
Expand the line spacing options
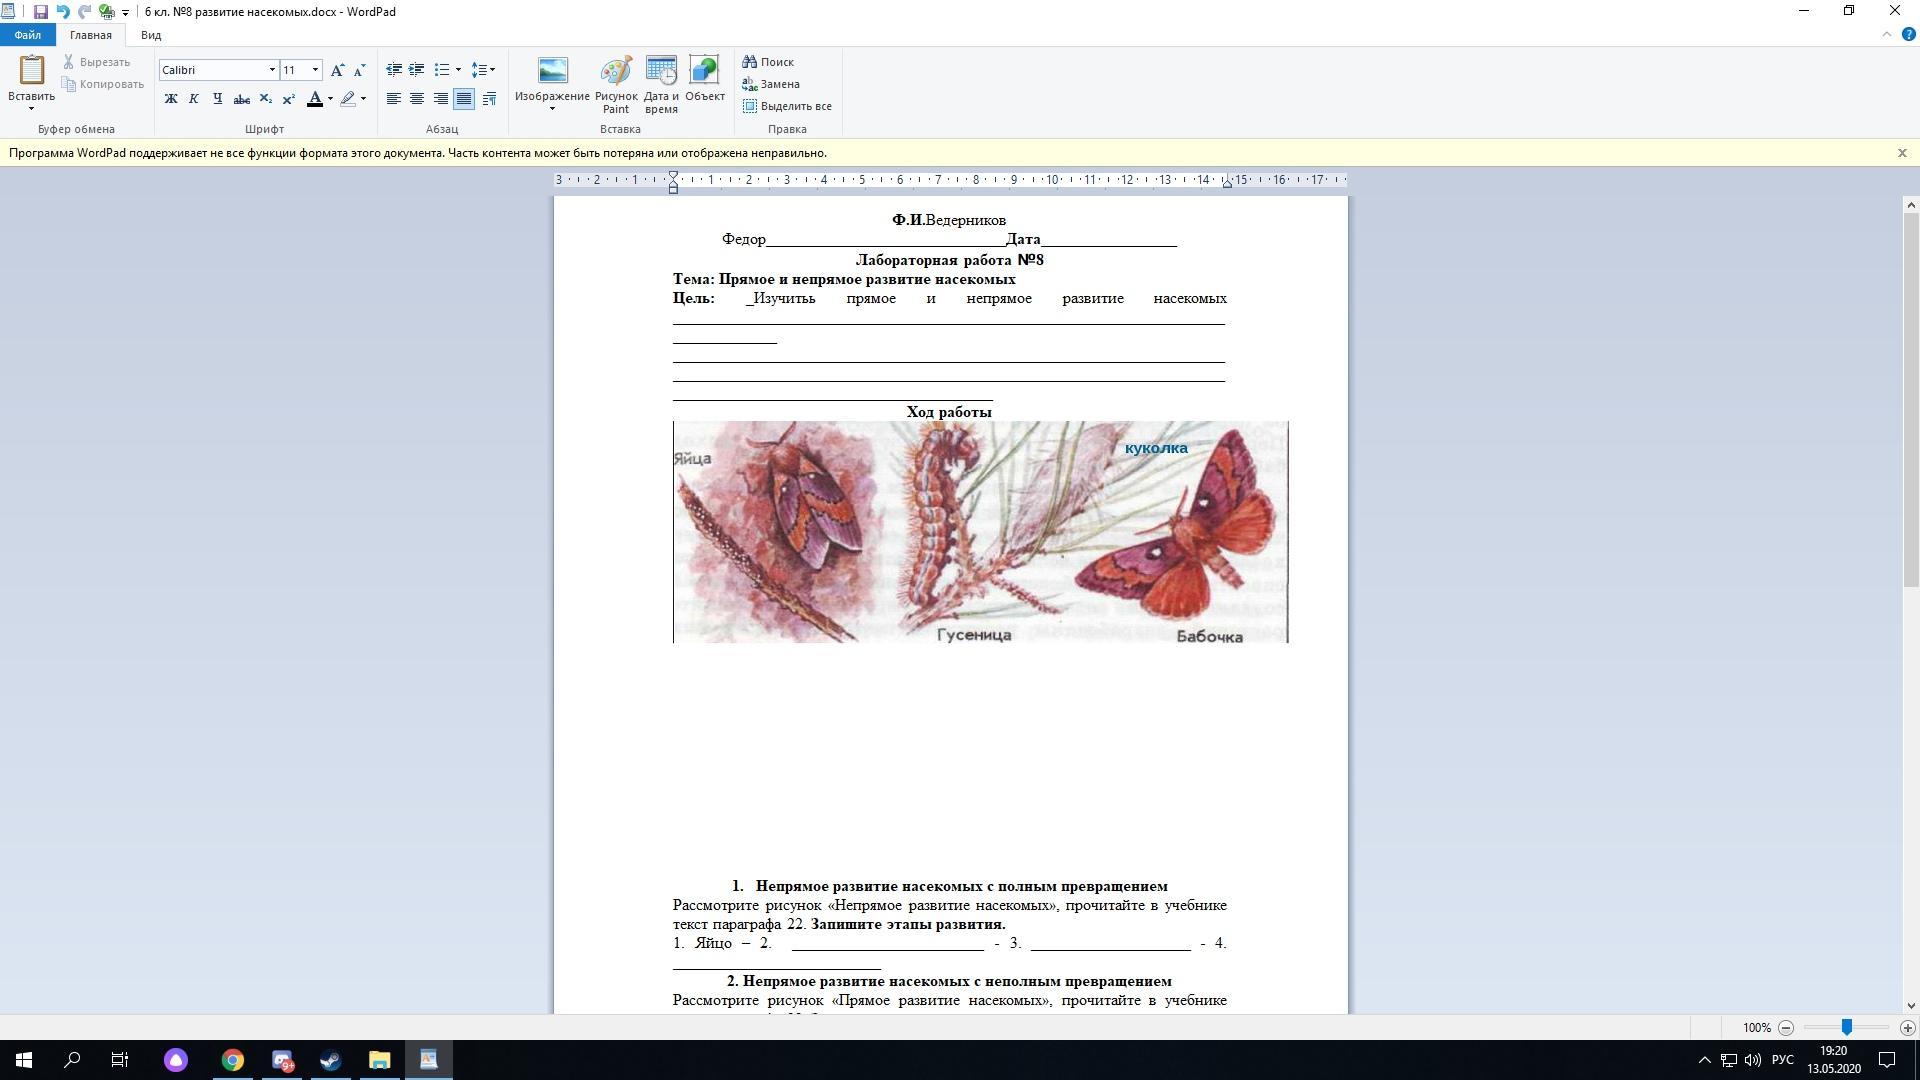484,70
